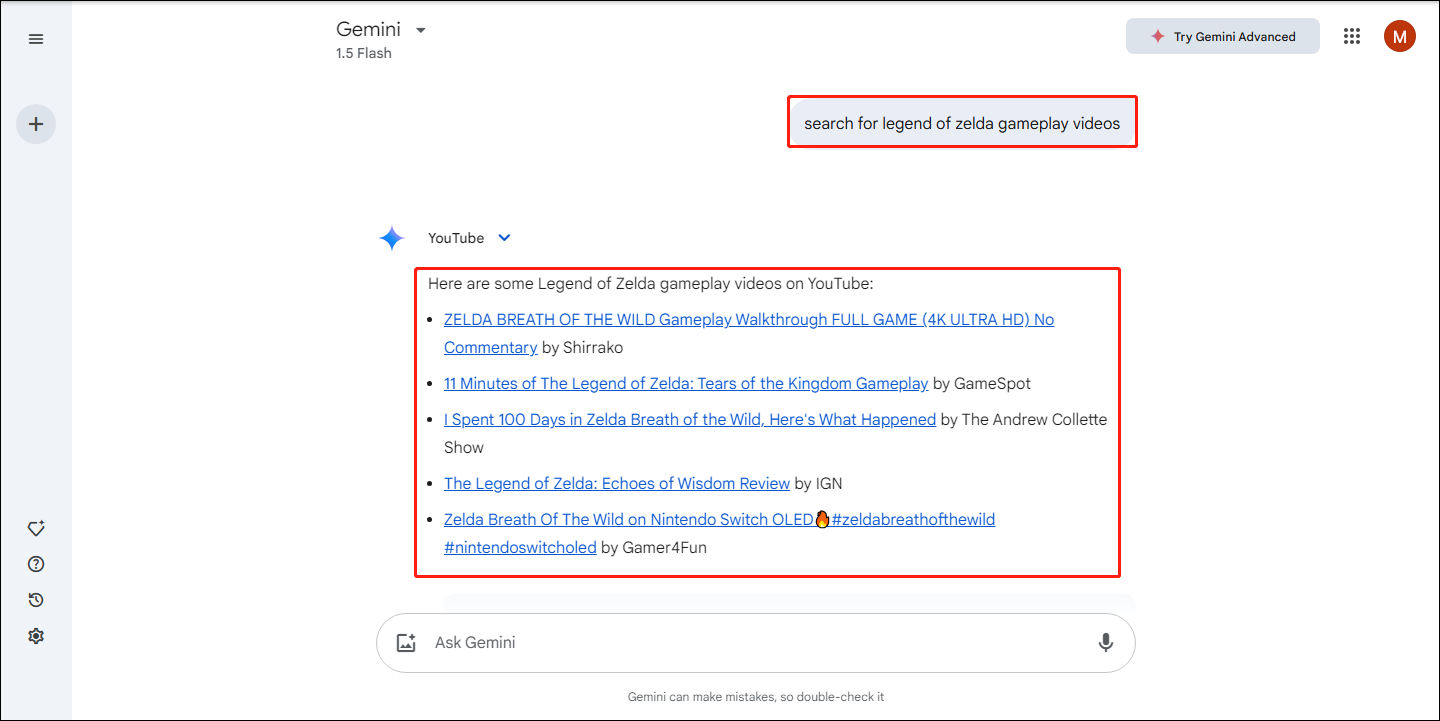This screenshot has height=721, width=1440.
Task: Open the Nintendo Switch OLED video link
Action: 628,520
